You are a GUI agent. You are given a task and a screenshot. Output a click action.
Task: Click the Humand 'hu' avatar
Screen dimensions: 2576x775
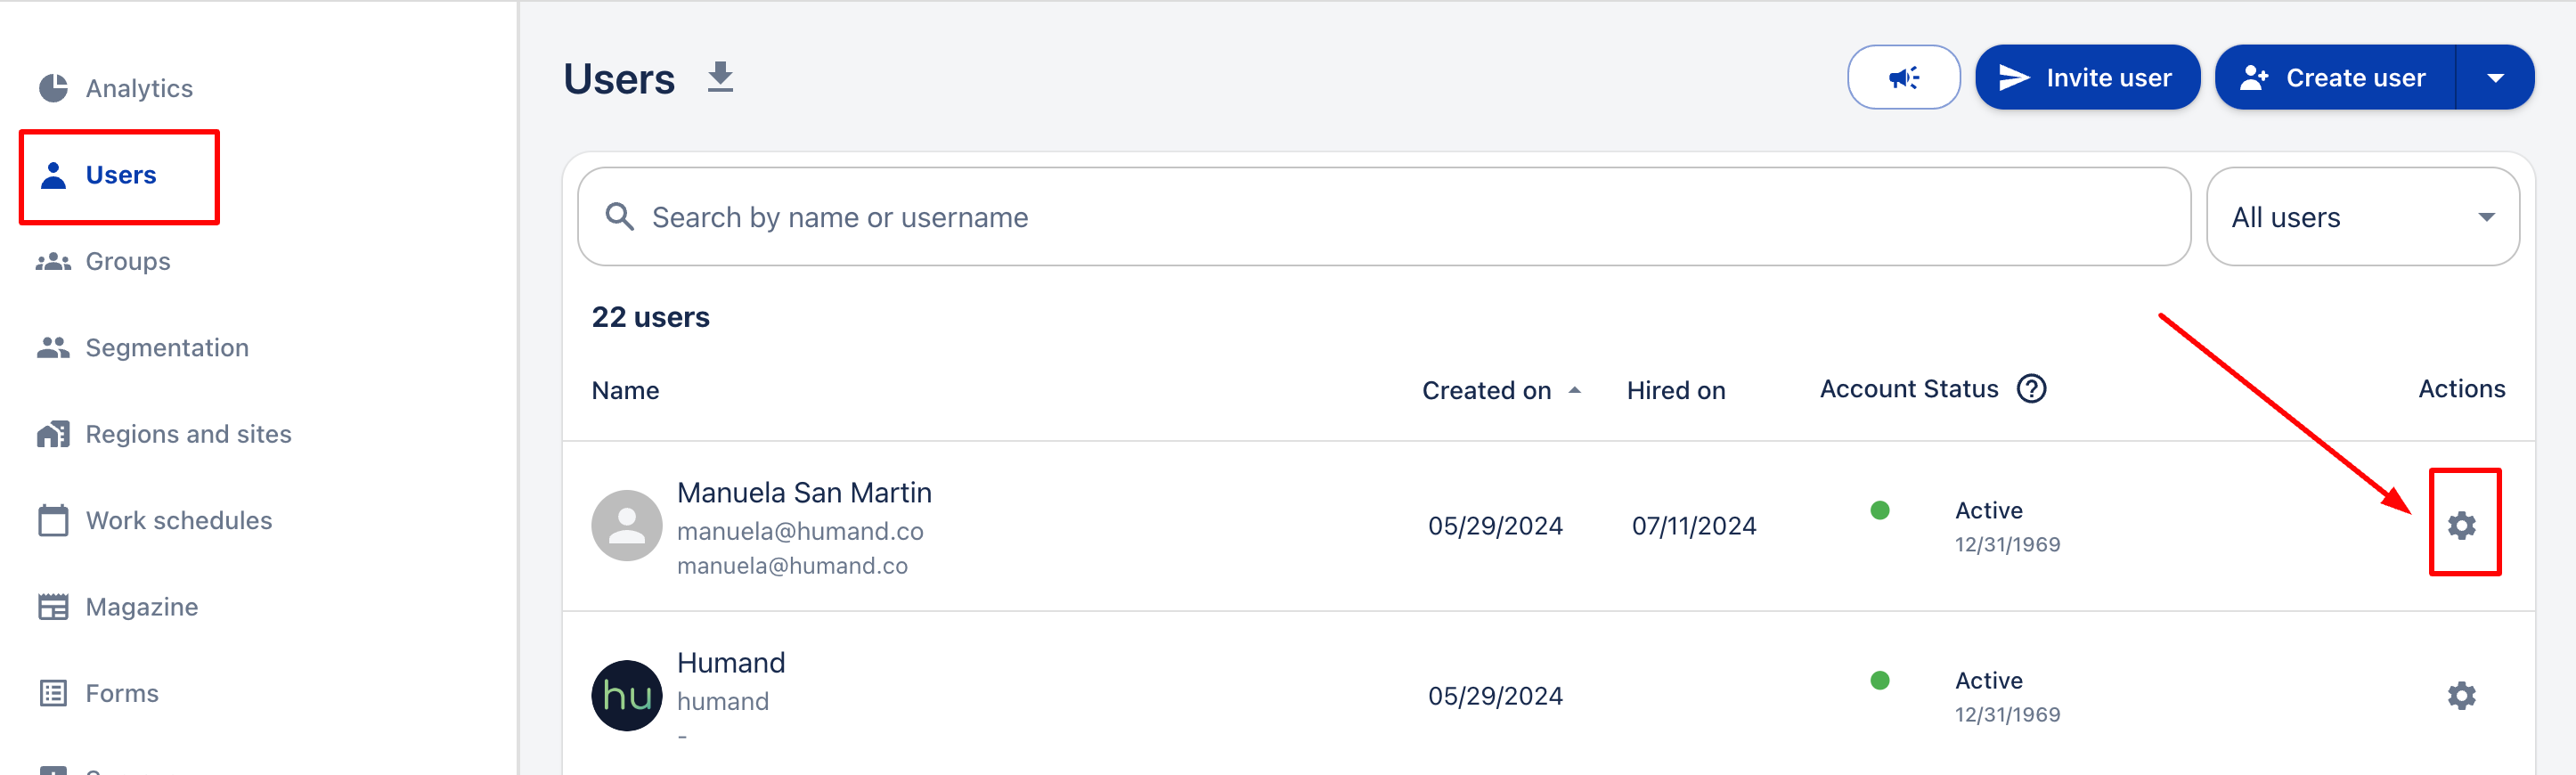pos(626,695)
